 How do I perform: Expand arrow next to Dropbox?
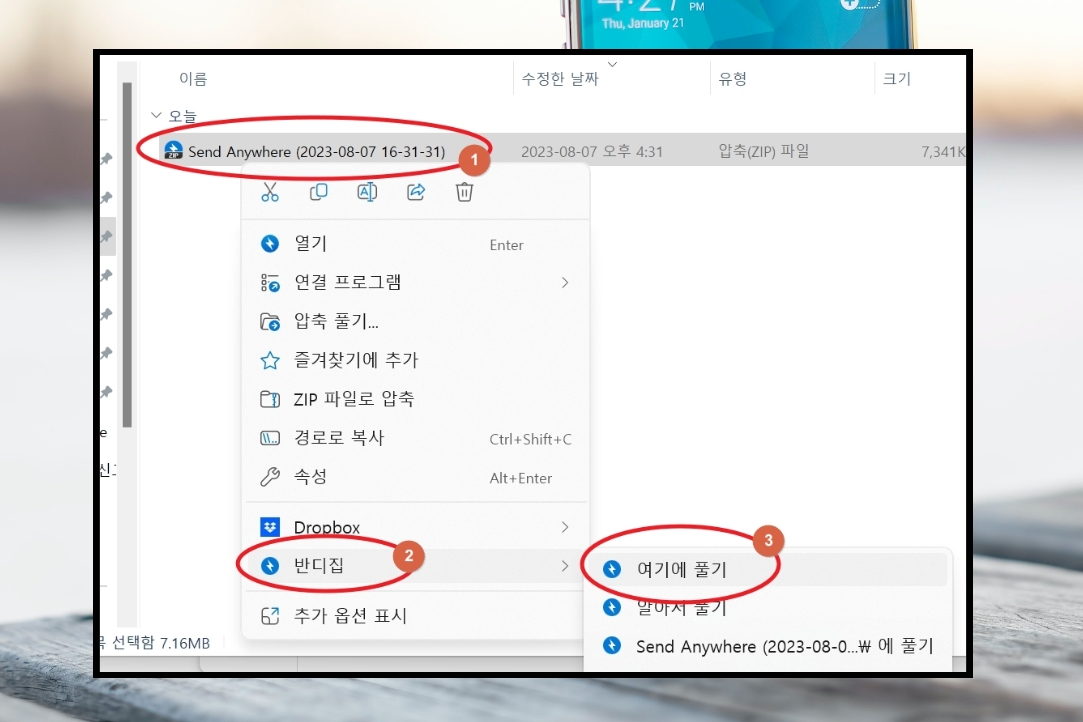[565, 527]
